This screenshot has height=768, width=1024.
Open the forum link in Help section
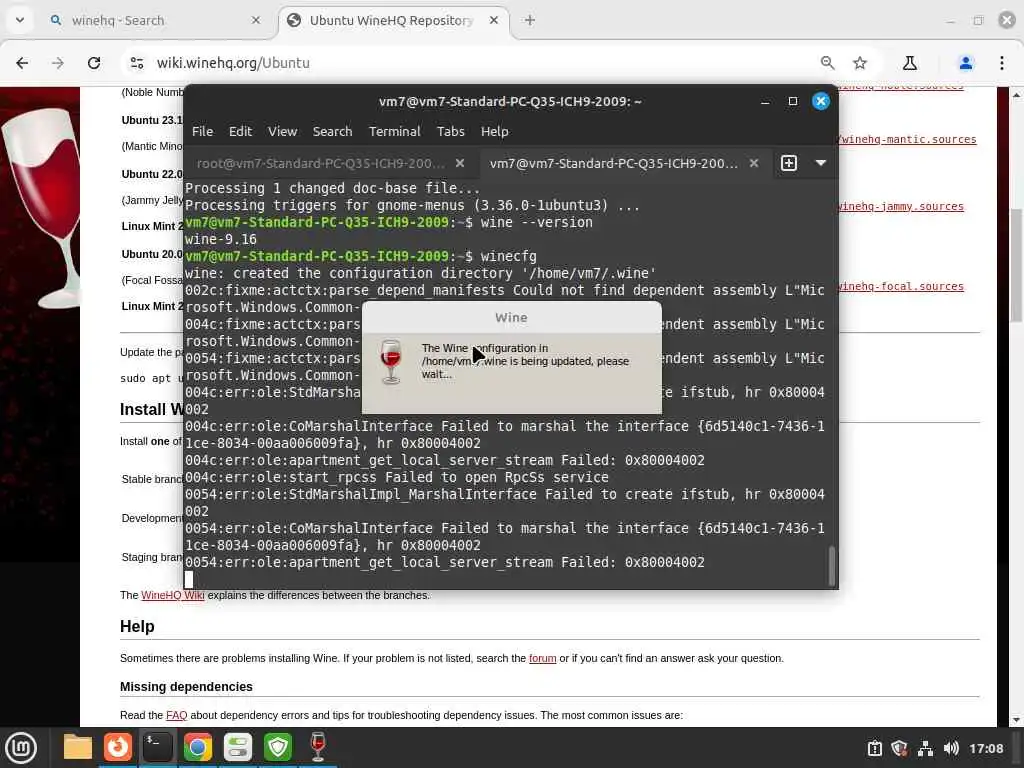click(542, 658)
